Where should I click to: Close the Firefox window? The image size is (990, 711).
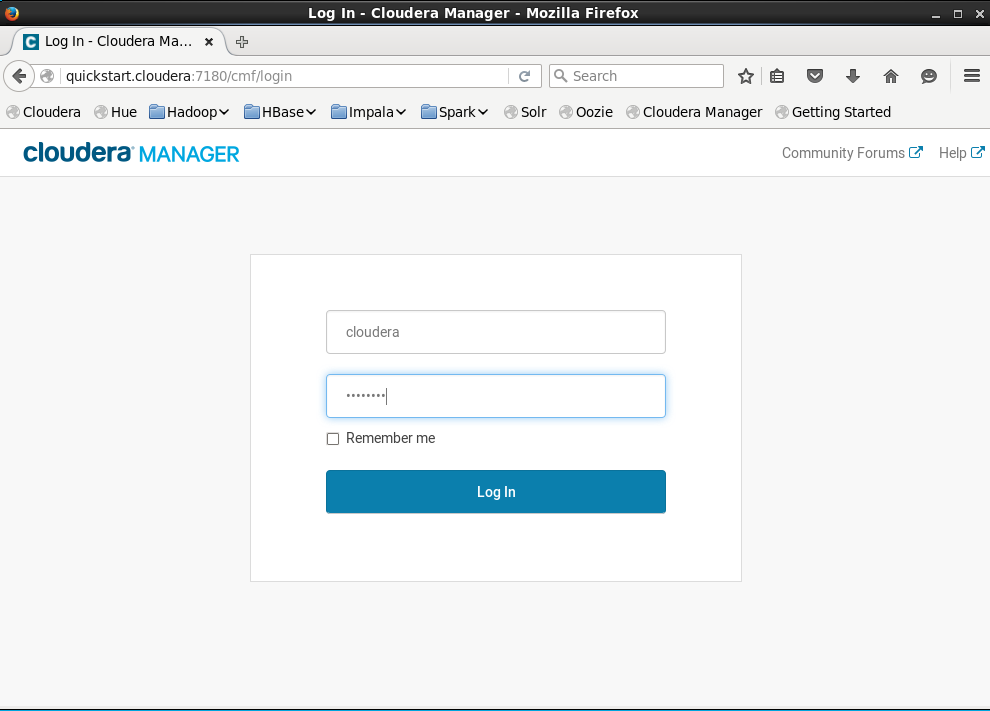coord(979,14)
